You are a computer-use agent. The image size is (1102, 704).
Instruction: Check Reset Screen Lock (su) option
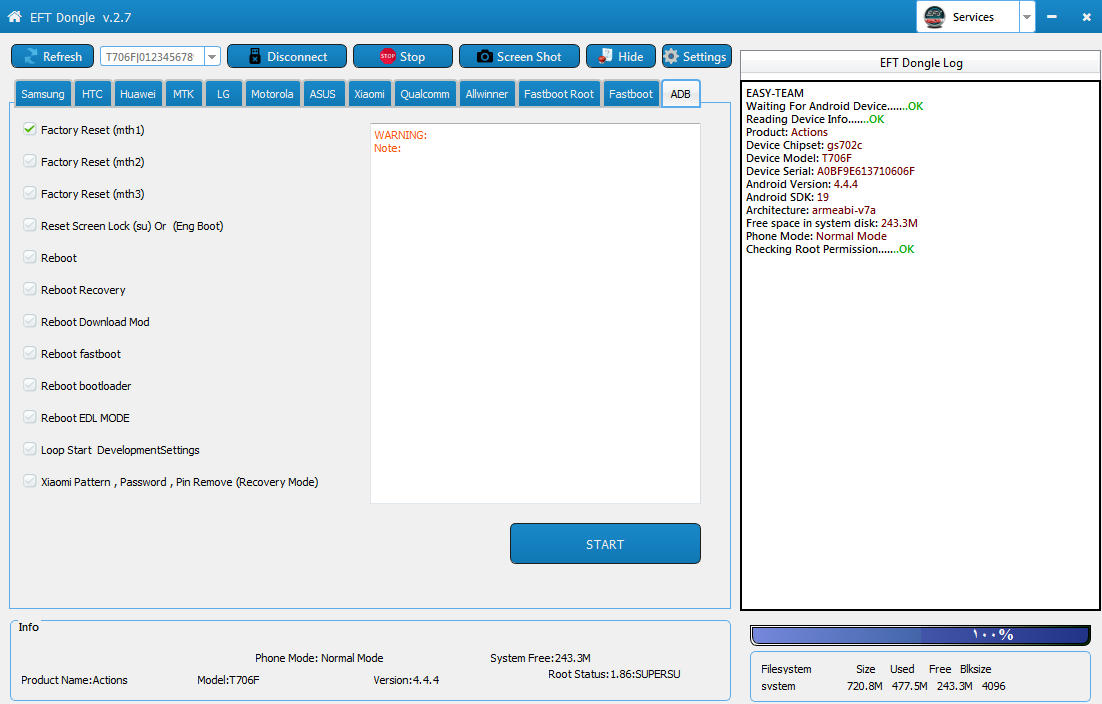point(30,226)
